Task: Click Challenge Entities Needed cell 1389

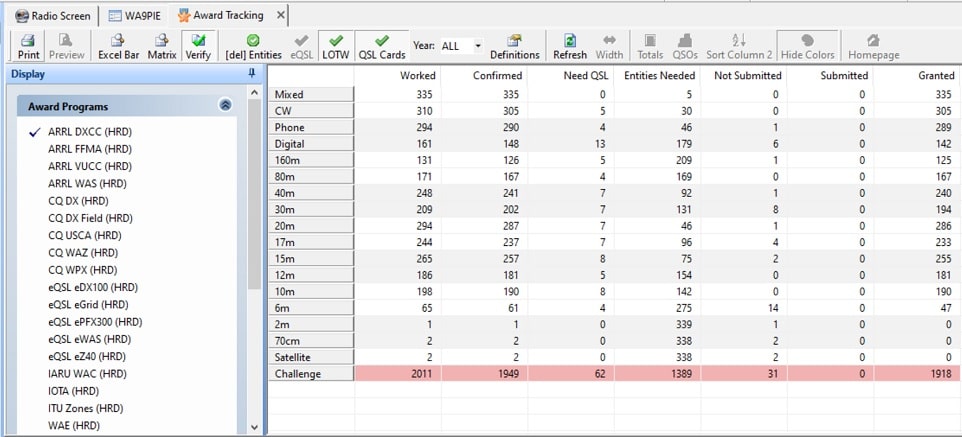Action: (x=657, y=373)
